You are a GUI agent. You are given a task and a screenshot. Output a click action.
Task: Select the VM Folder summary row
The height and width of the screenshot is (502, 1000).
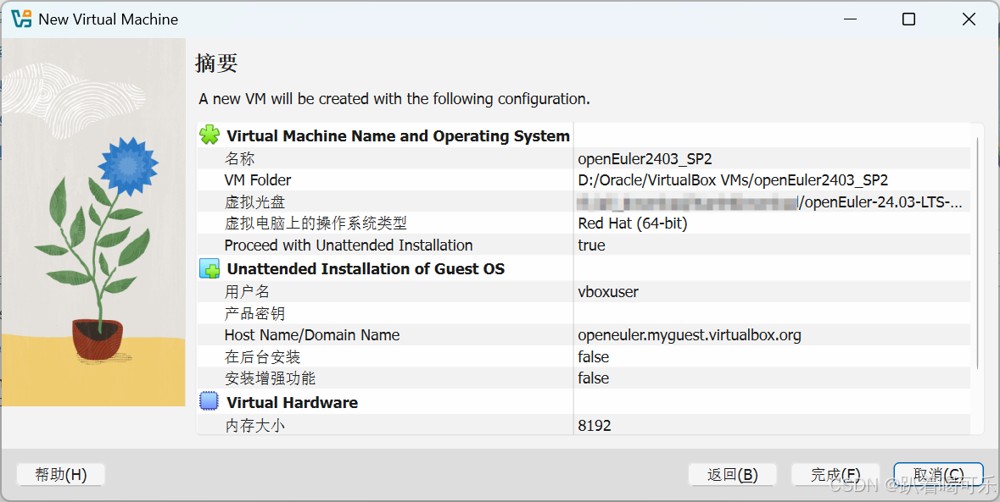580,180
